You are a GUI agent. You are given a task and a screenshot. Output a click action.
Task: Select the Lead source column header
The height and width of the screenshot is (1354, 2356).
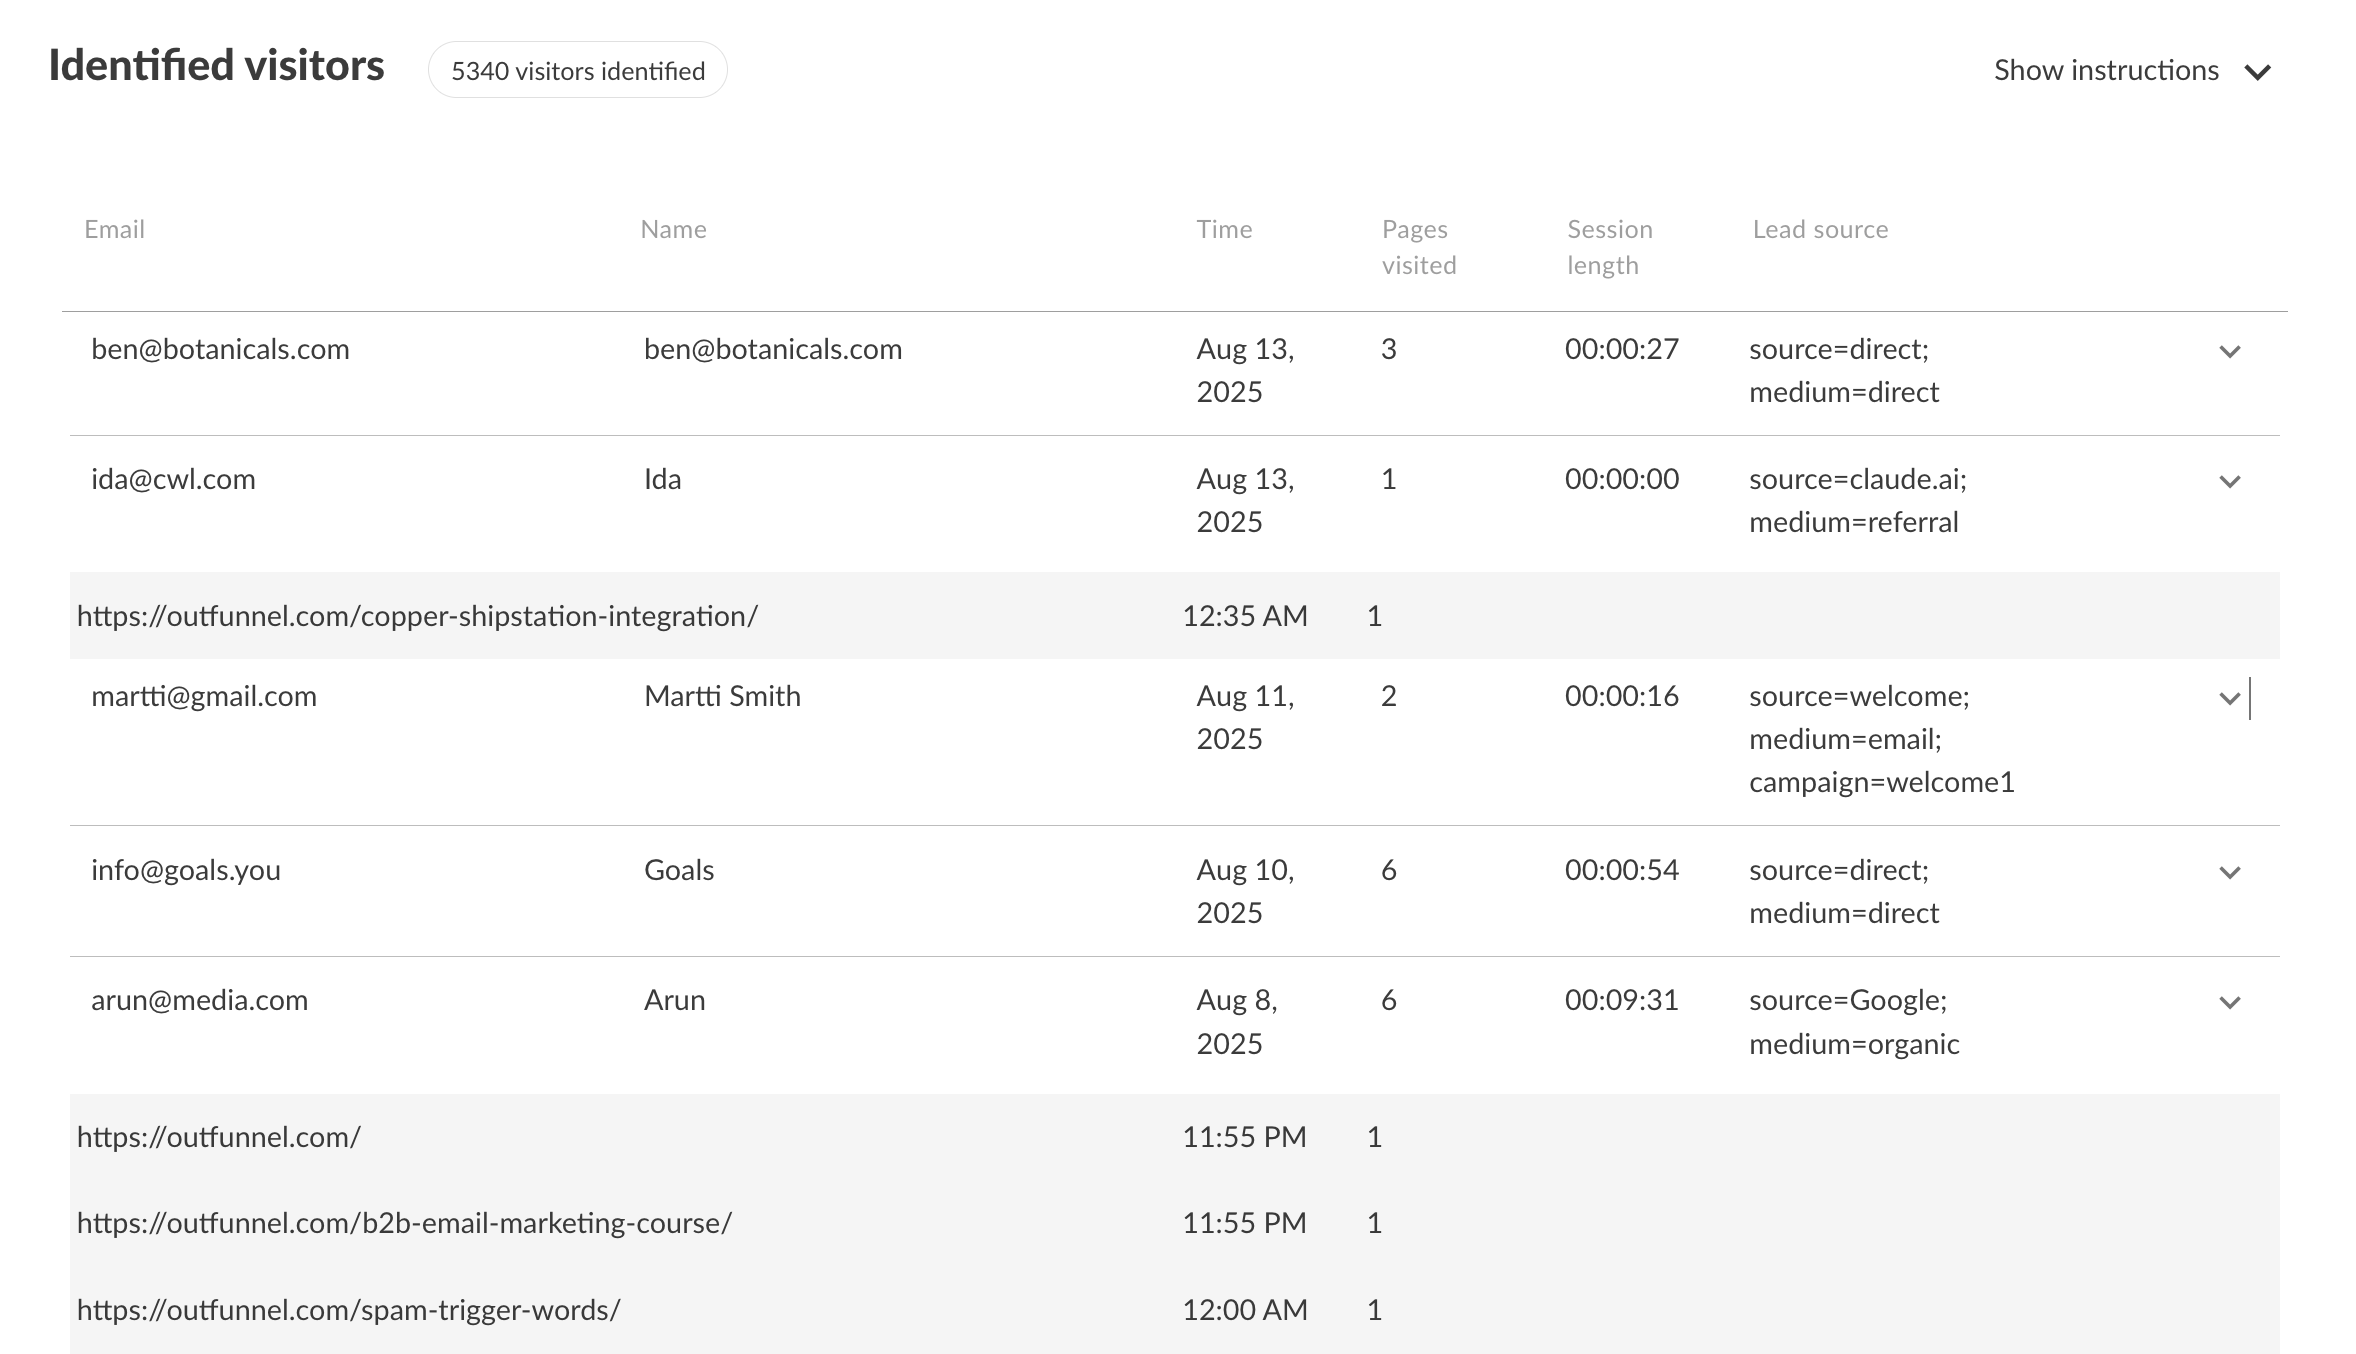click(1820, 229)
